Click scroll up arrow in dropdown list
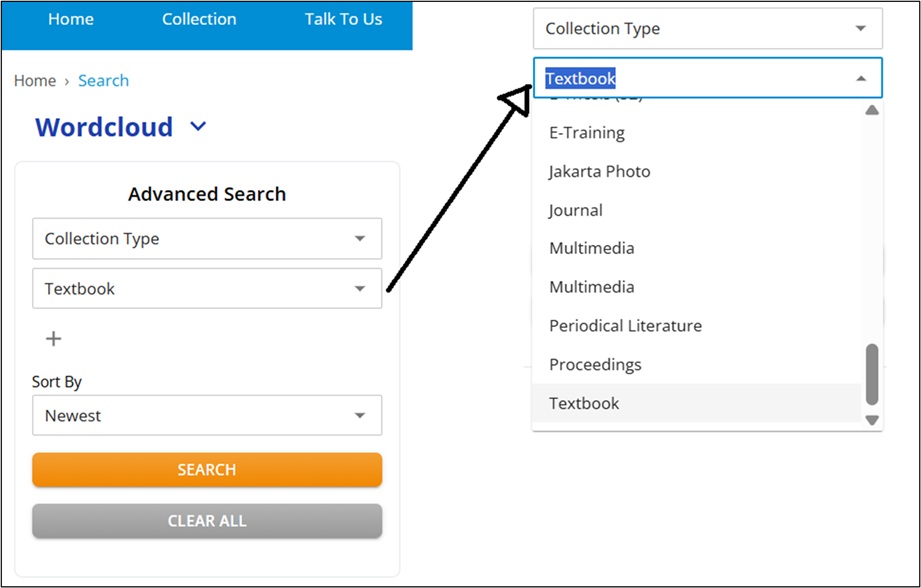921x588 pixels. [872, 110]
